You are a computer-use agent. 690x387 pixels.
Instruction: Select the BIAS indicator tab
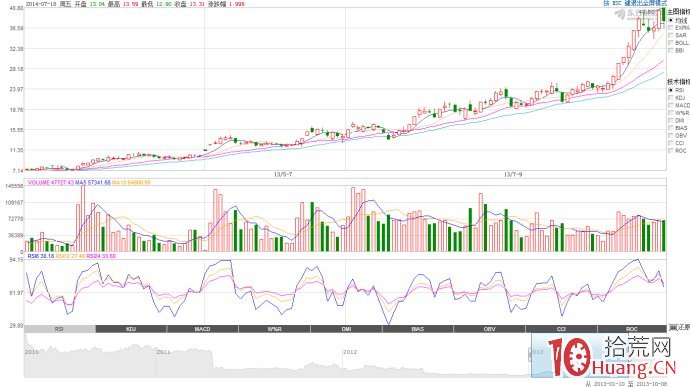point(418,329)
